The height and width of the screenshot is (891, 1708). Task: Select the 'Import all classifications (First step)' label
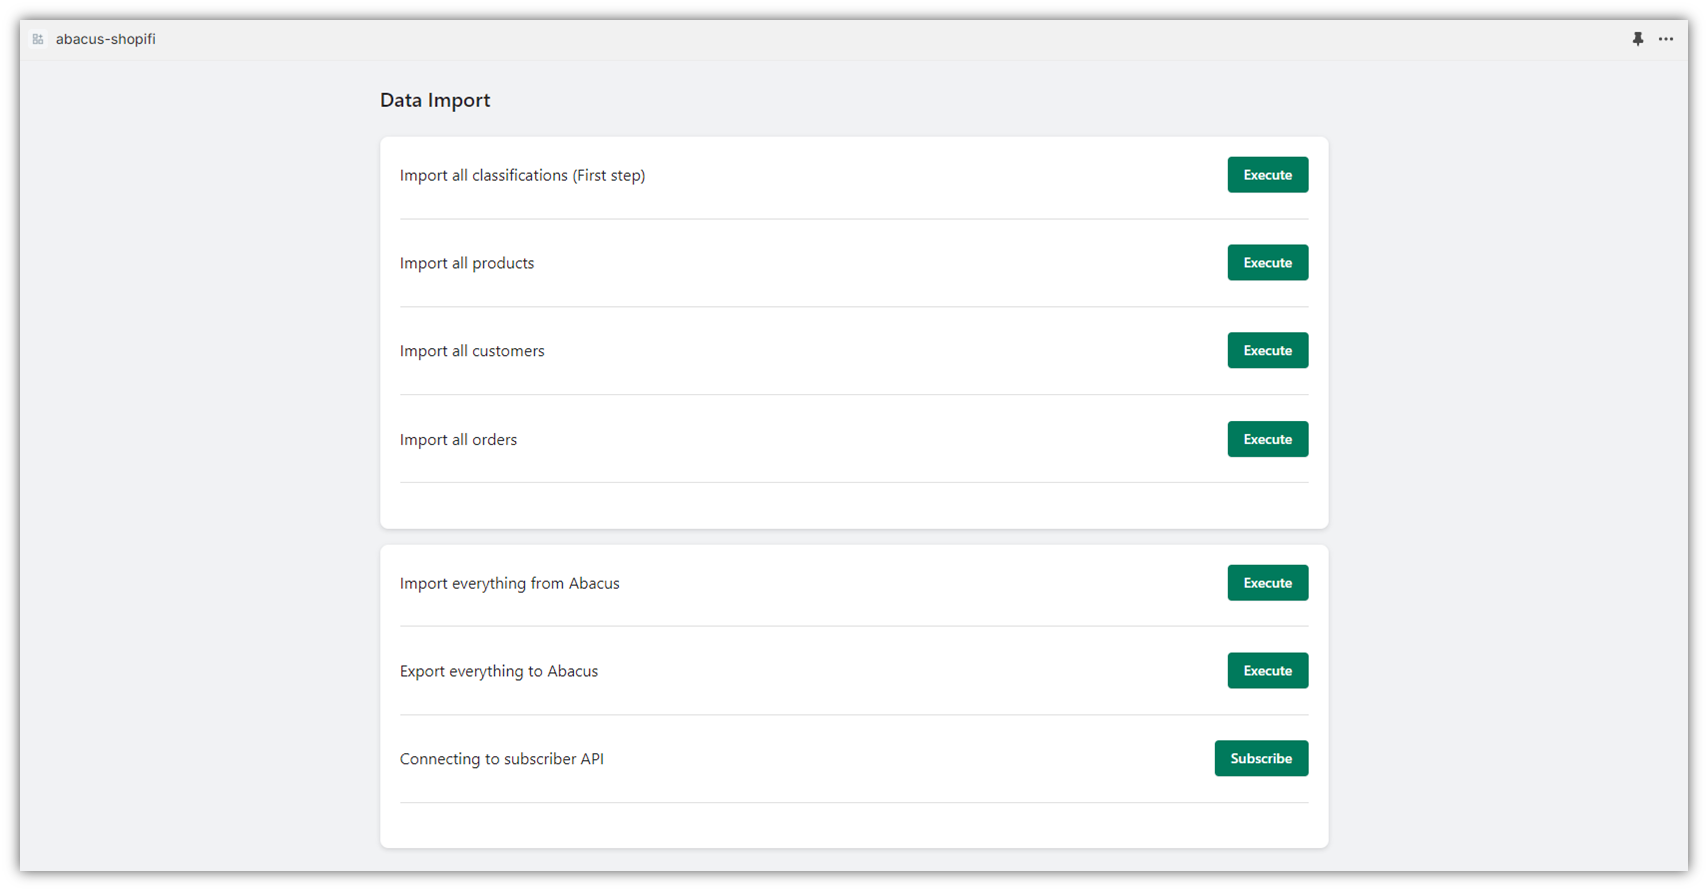pos(522,175)
